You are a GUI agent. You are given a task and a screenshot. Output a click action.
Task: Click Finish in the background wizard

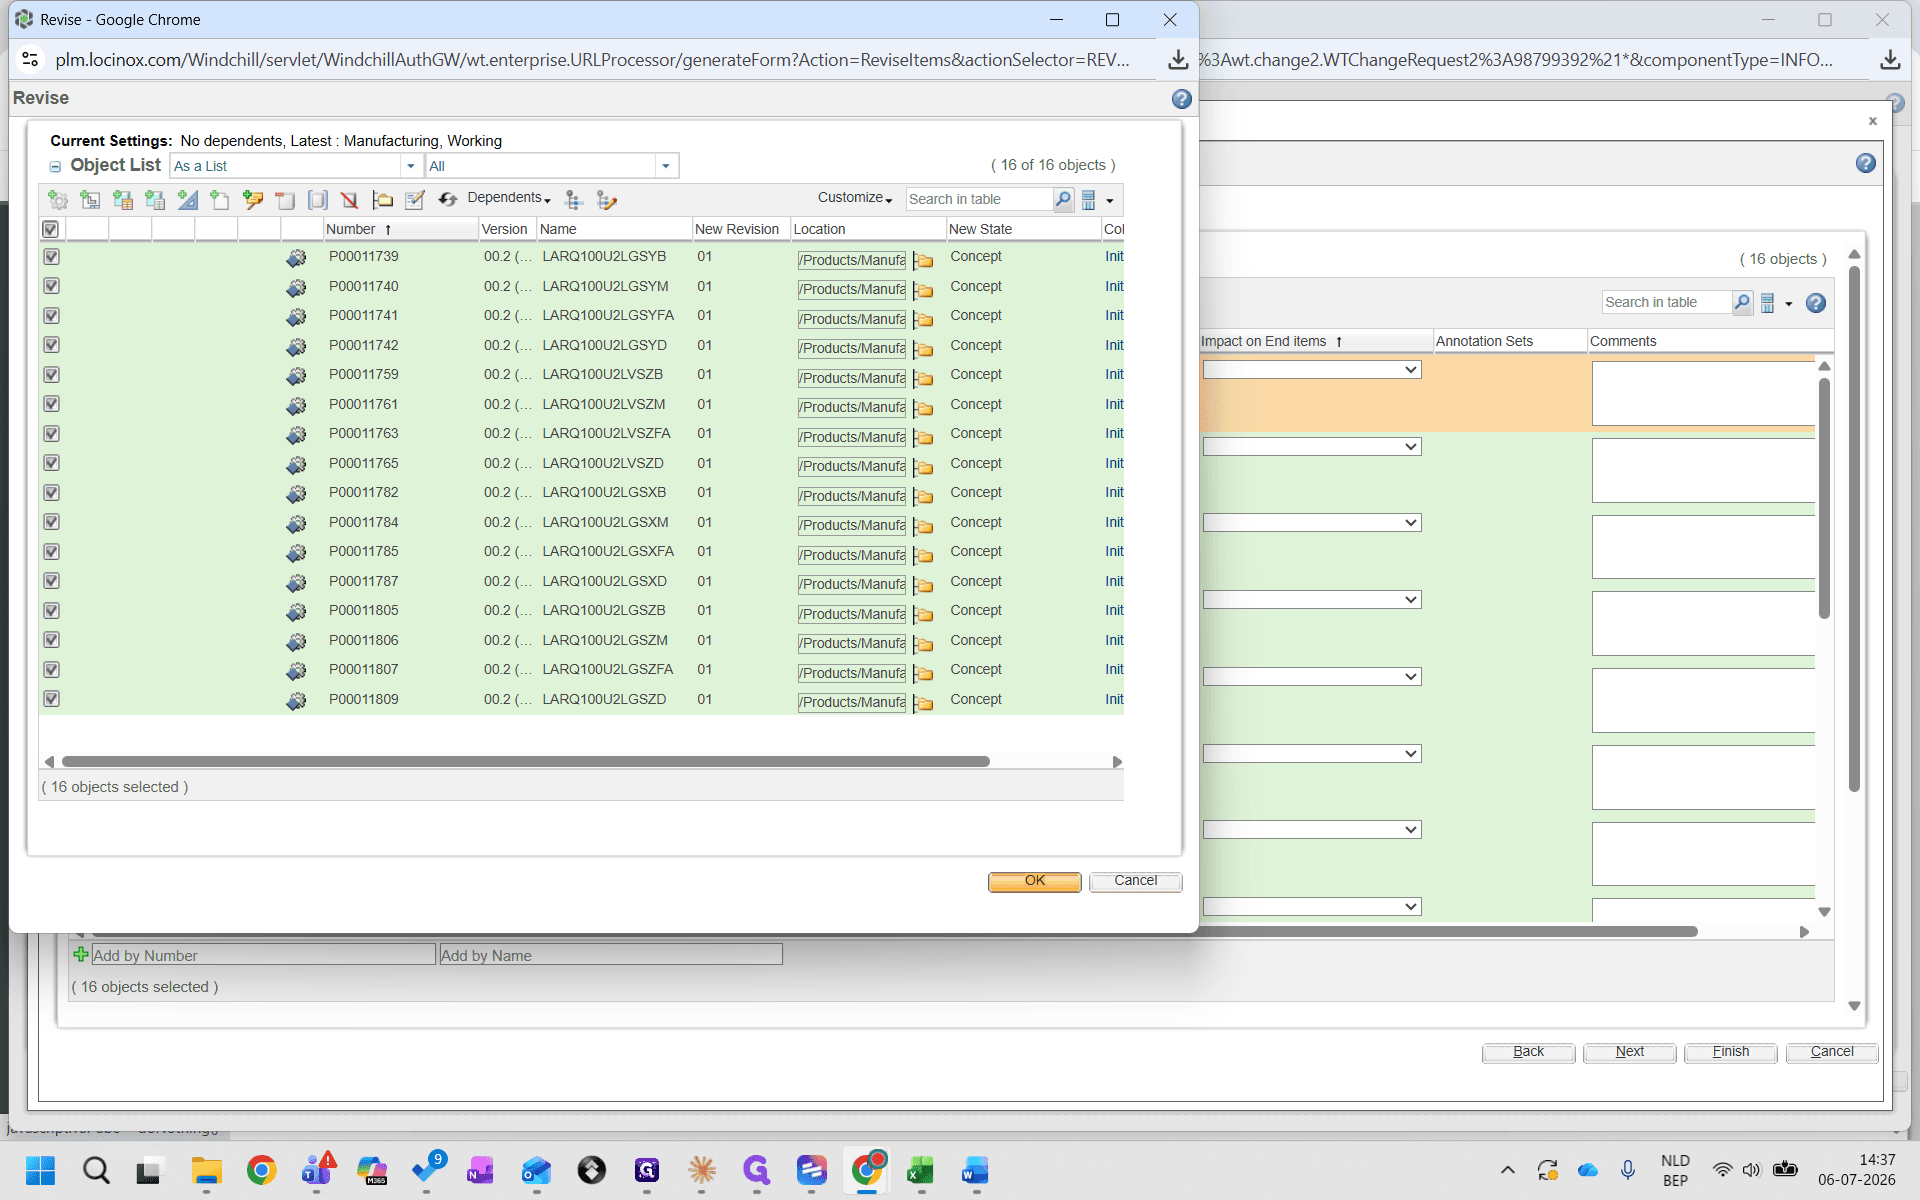(x=1731, y=1052)
